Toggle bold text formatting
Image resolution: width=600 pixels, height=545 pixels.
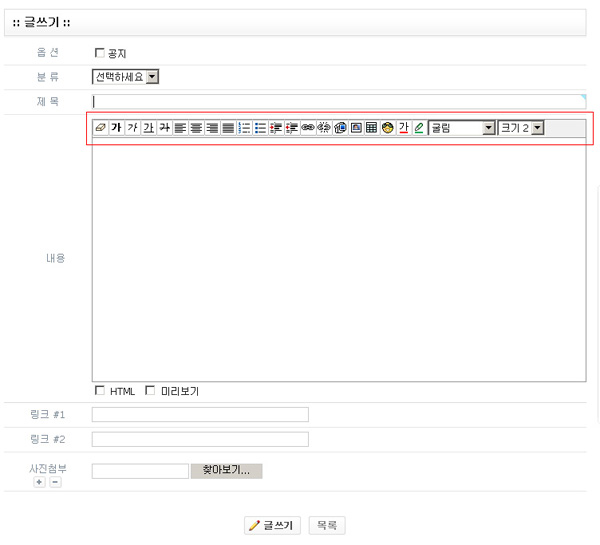tap(116, 127)
